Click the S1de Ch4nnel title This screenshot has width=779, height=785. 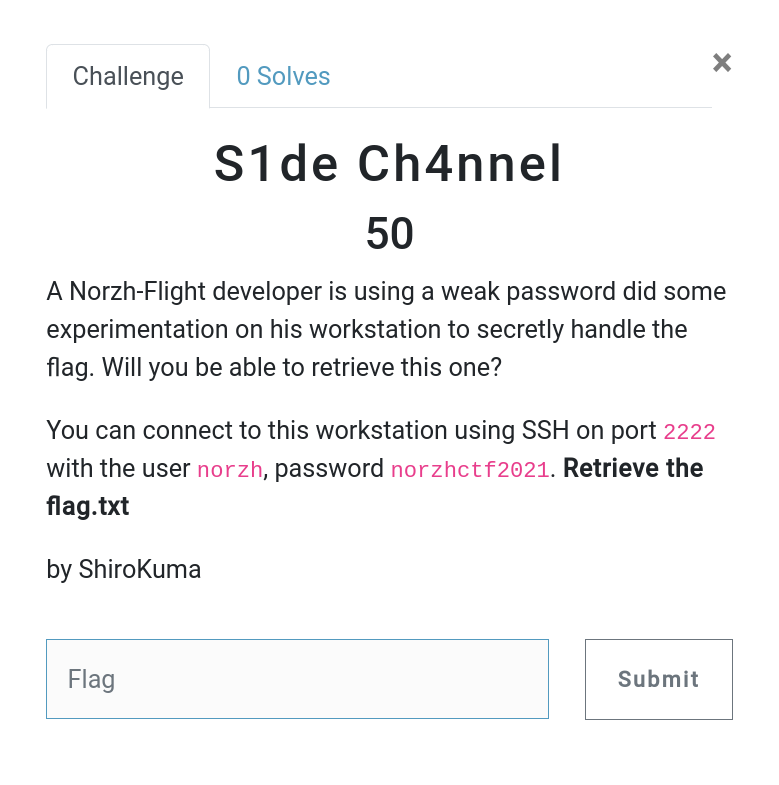389,166
